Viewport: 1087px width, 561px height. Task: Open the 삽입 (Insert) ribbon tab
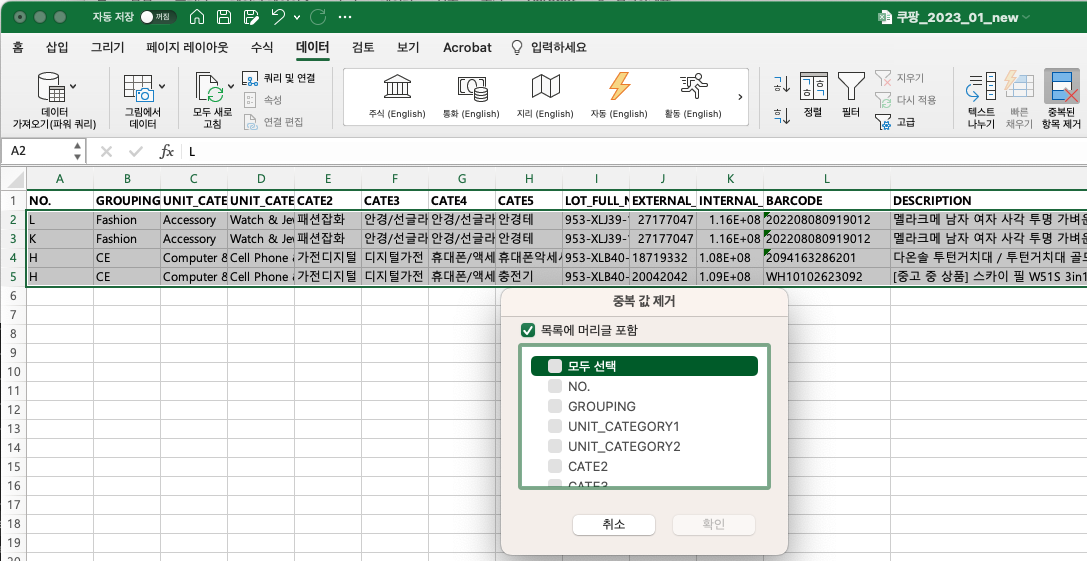pos(57,47)
